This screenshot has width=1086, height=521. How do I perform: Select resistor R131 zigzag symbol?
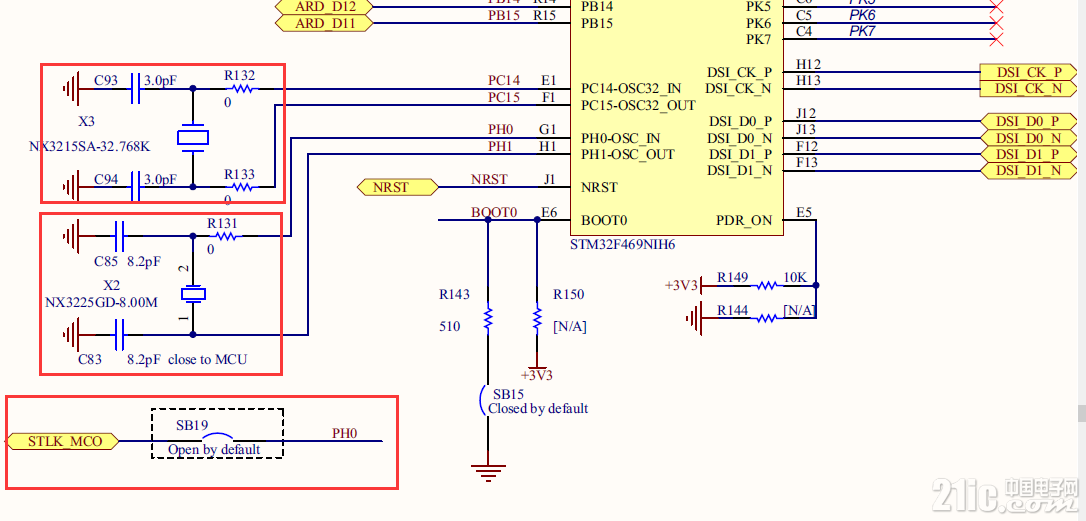coord(226,236)
